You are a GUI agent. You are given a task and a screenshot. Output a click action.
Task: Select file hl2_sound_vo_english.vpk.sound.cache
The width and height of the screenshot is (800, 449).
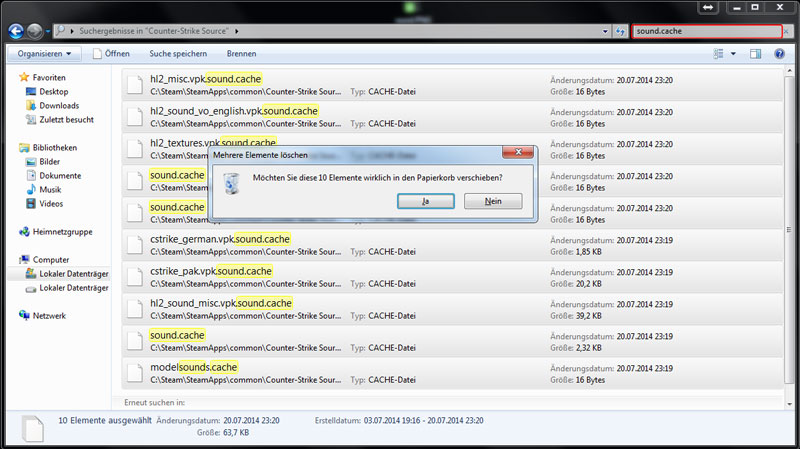tap(452, 117)
